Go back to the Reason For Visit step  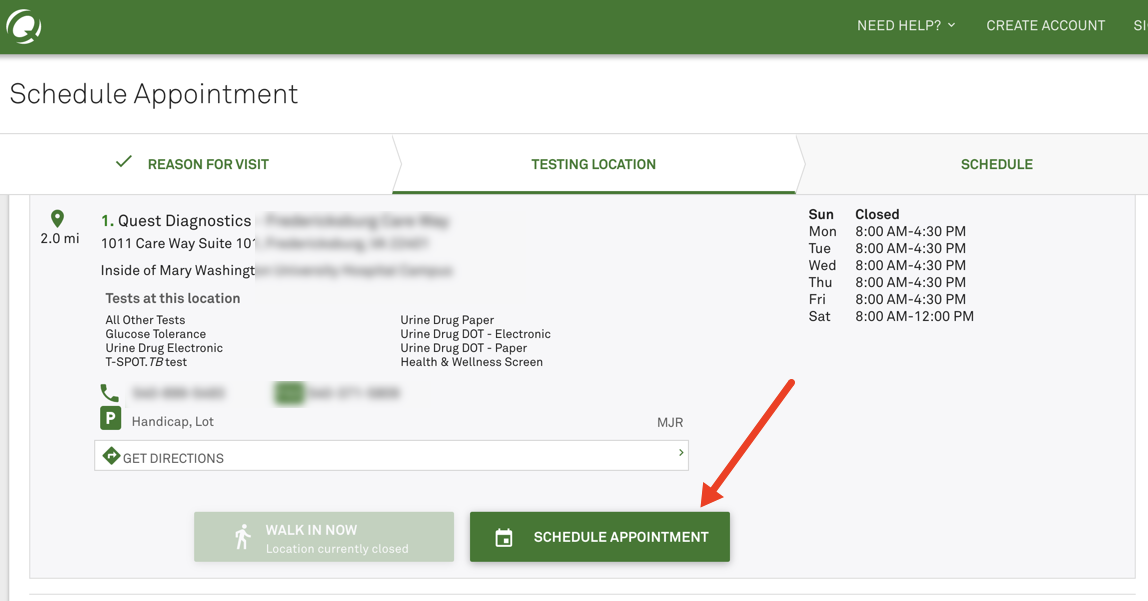[x=208, y=164]
